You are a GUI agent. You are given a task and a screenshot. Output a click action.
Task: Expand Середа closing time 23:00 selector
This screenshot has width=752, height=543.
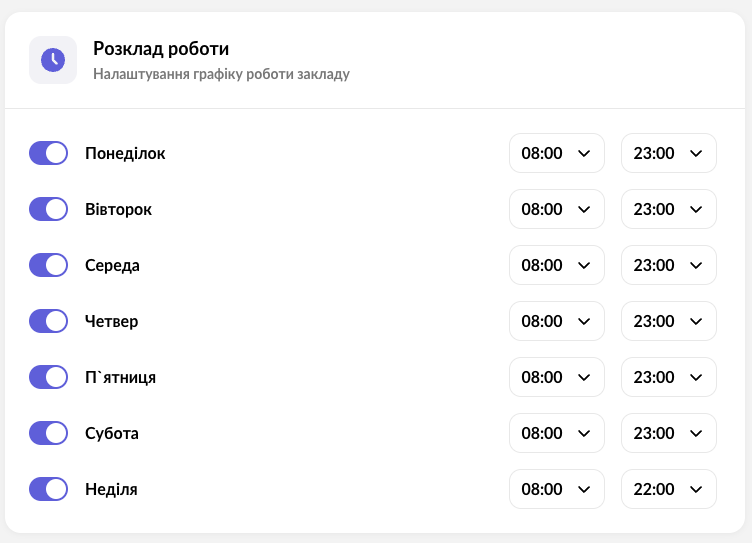[668, 266]
